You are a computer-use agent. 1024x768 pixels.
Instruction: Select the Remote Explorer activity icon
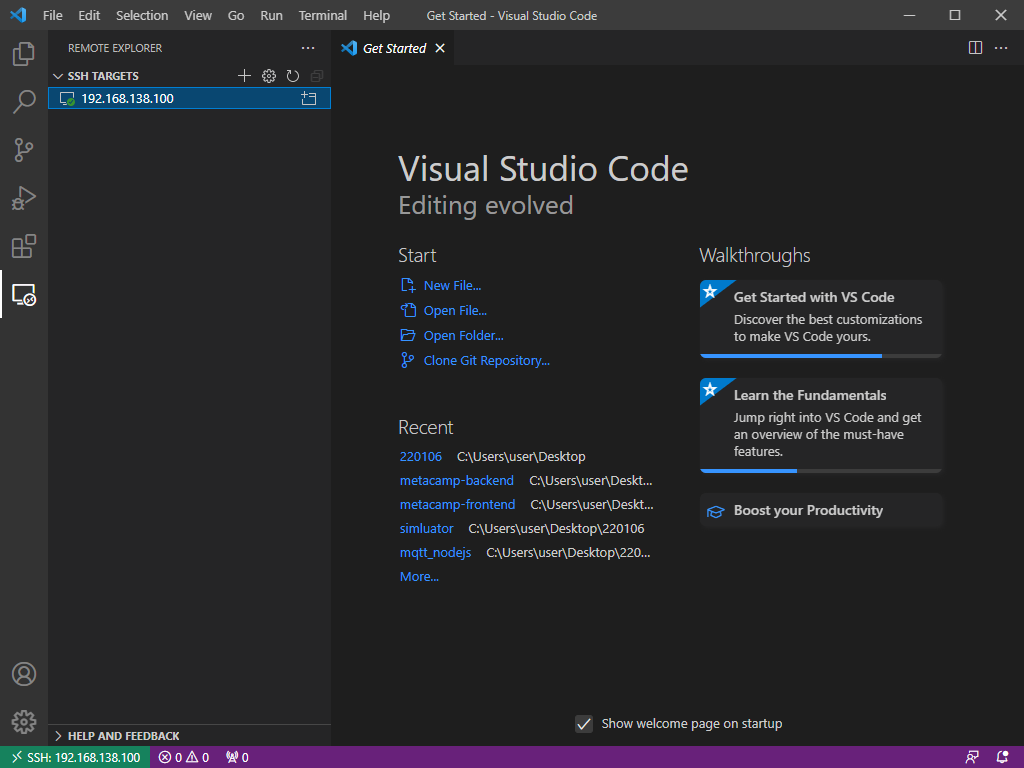[x=24, y=295]
